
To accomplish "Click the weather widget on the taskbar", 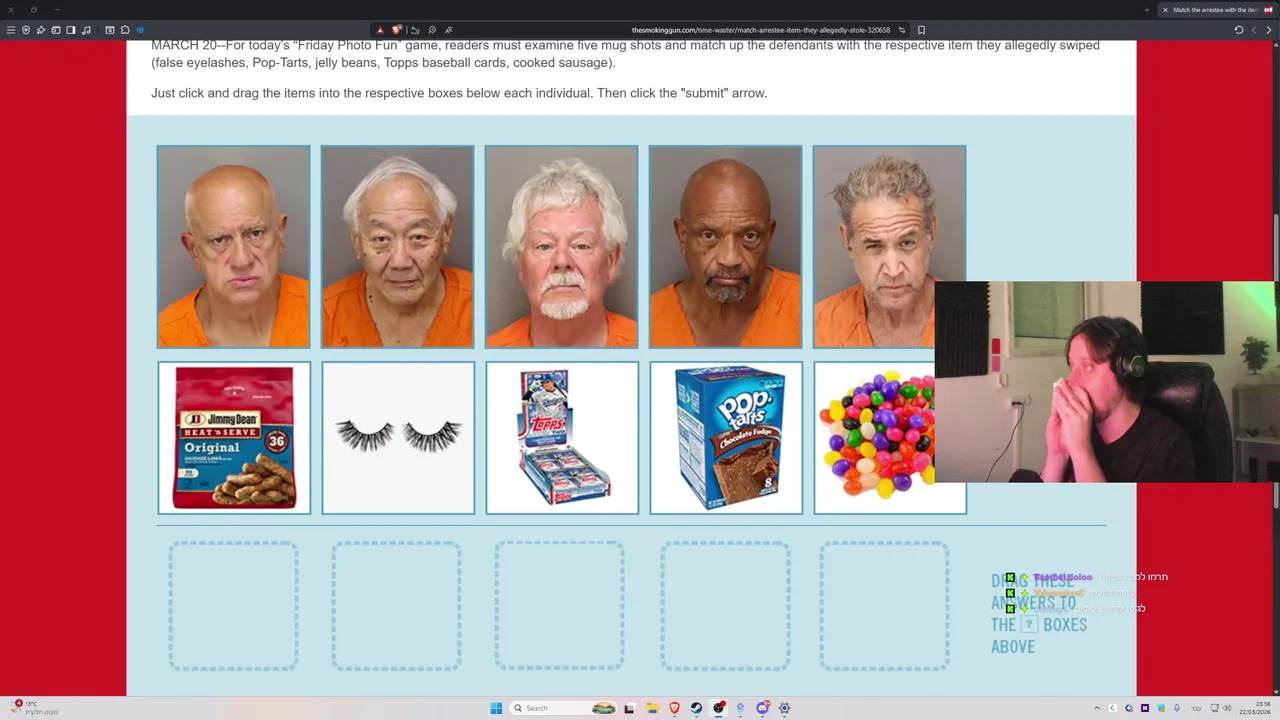I will click(32, 708).
